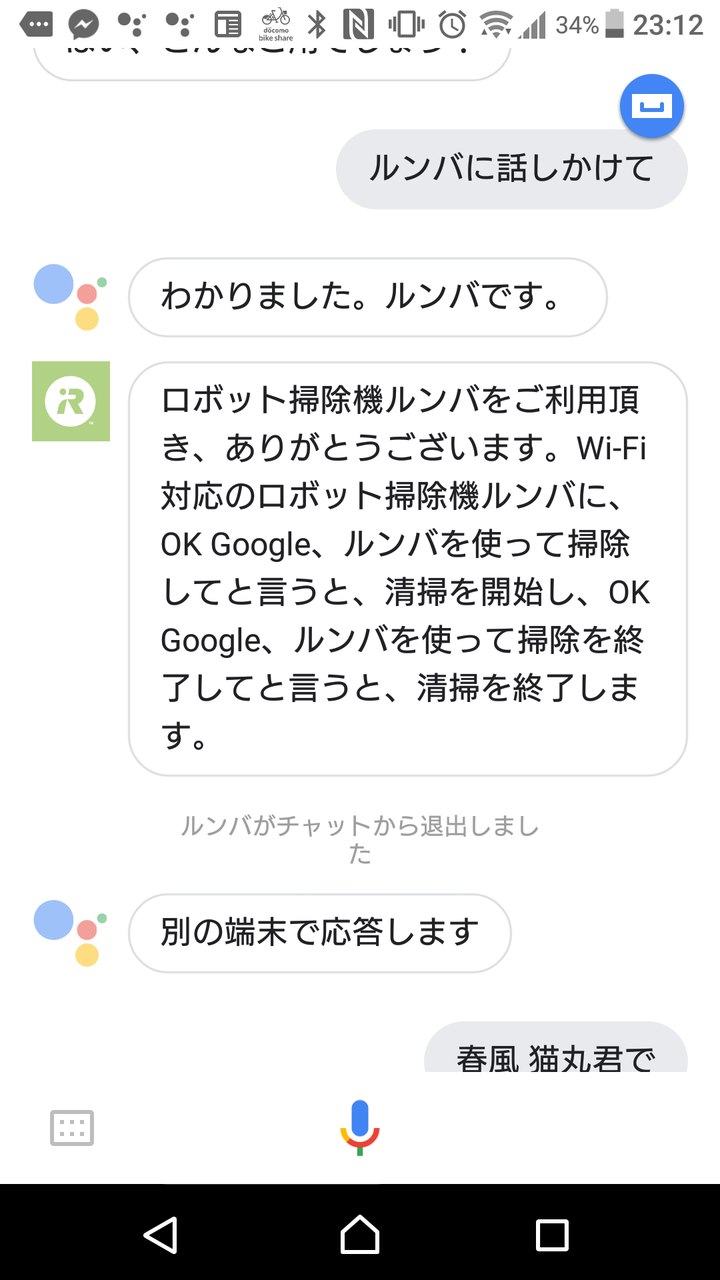Tap the Roomba instructions message bubble
720x1280 pixels.
[407, 568]
